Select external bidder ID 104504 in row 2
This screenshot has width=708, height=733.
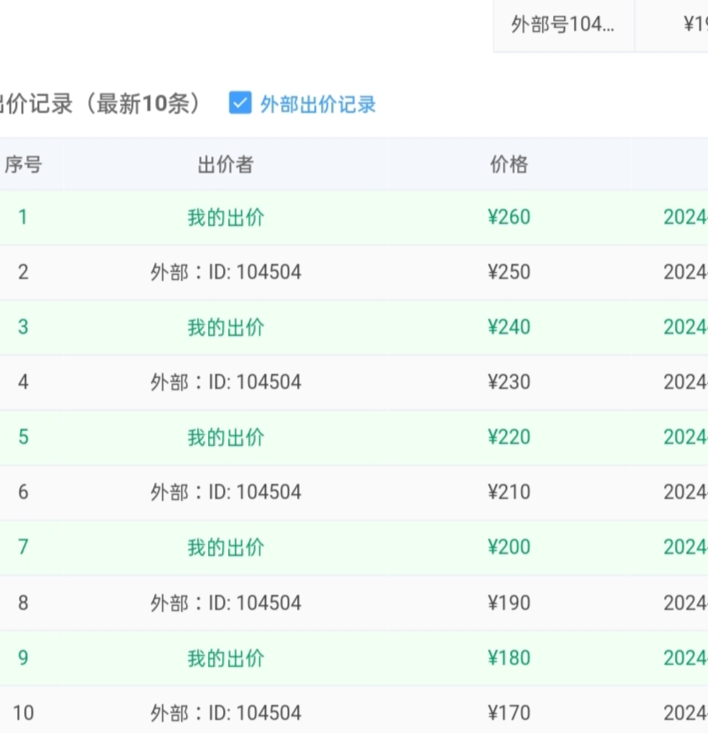point(225,272)
